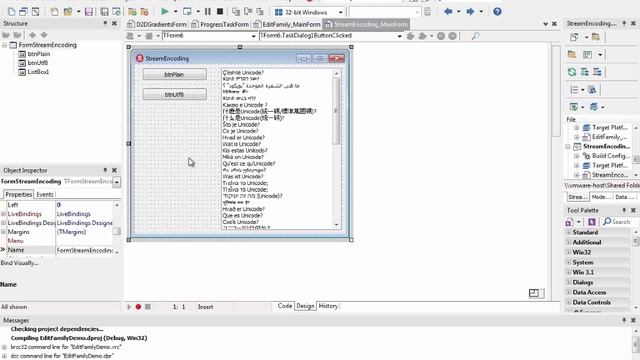This screenshot has height=360, width=640.
Task: Select the btnUtf8 button on the form
Action: (x=175, y=94)
